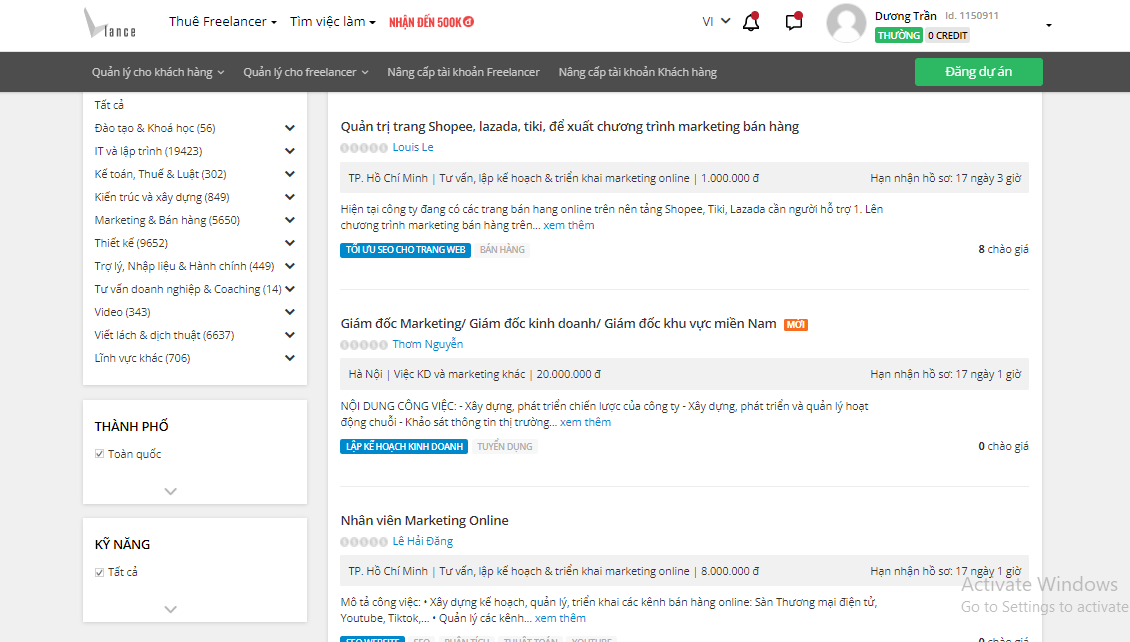
Task: Open the account dropdown arrow near Dương Trần
Action: tap(1048, 25)
